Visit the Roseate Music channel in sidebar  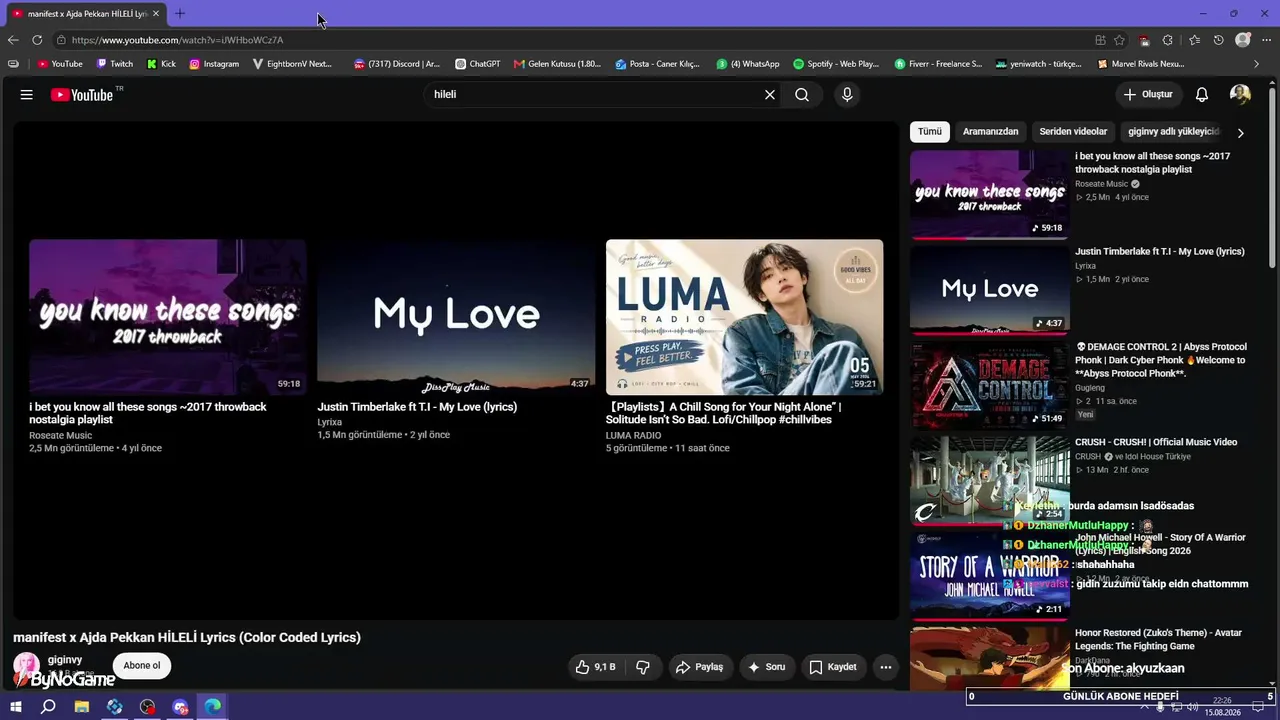coord(1101,184)
